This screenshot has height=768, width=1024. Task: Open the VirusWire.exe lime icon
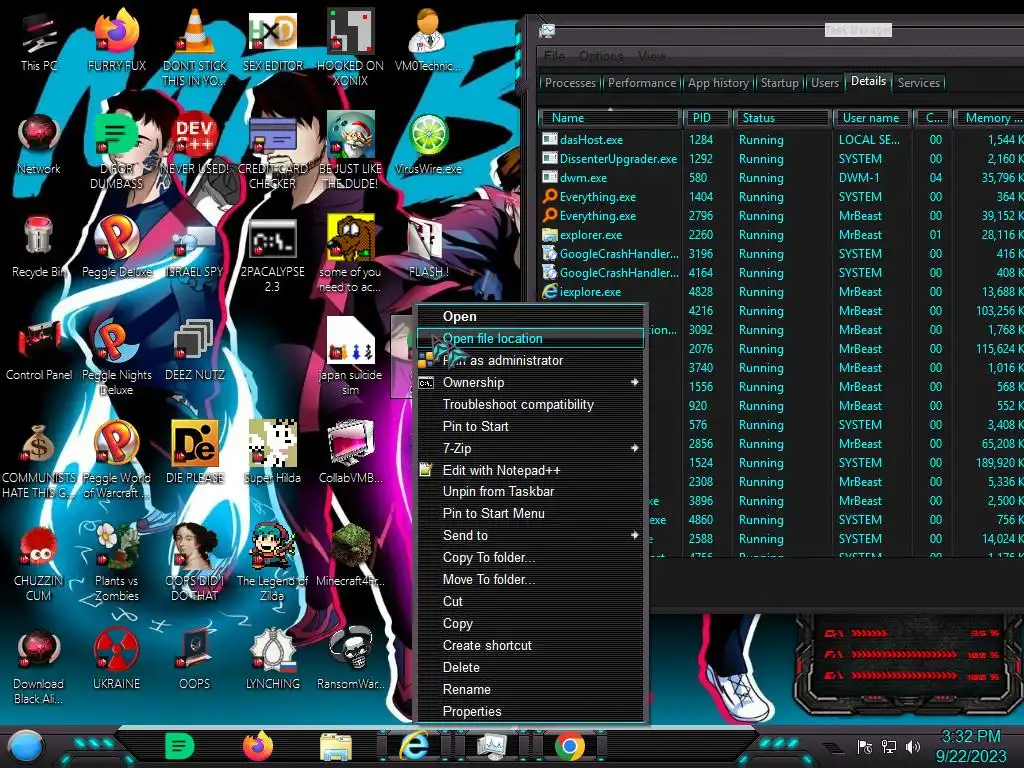pyautogui.click(x=428, y=144)
